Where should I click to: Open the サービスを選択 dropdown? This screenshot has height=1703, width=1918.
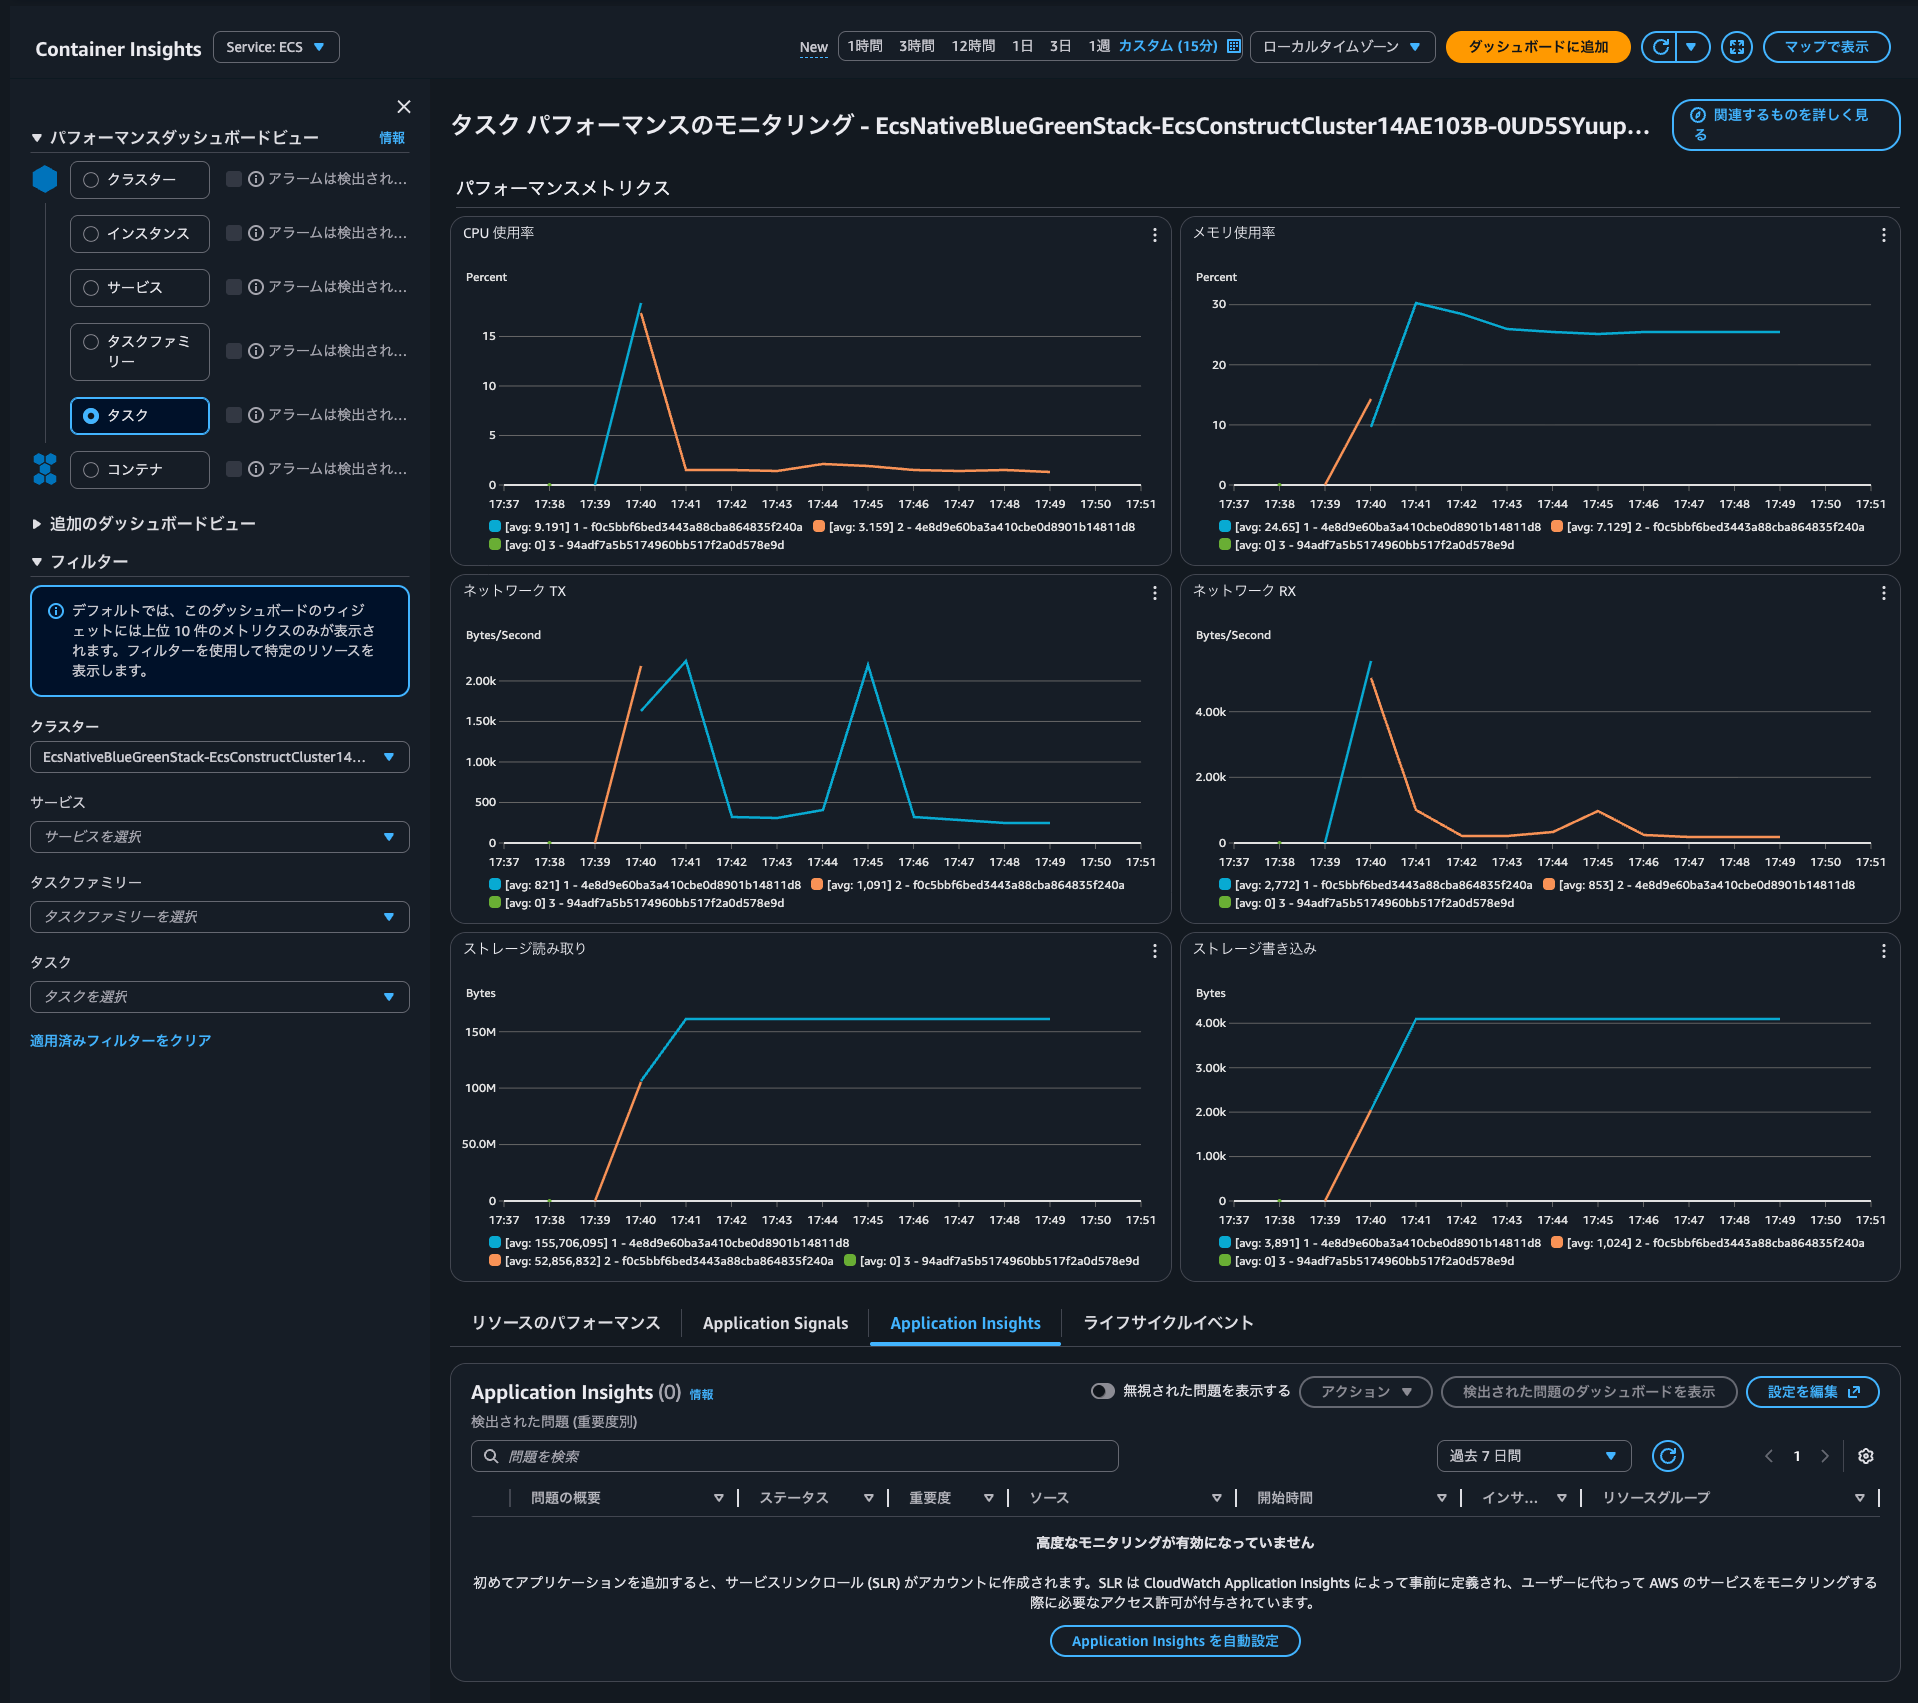[x=219, y=836]
